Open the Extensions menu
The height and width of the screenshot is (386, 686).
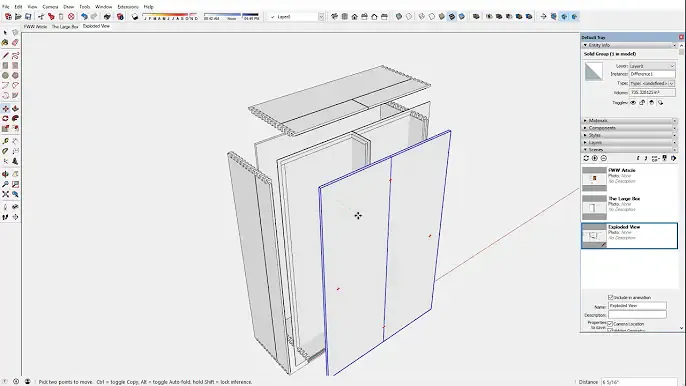point(128,7)
